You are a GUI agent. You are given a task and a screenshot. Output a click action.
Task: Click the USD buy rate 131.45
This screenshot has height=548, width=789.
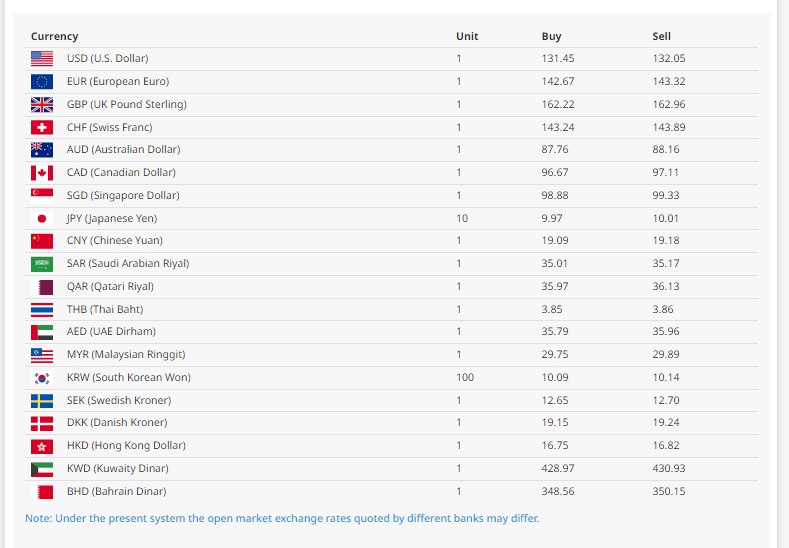click(x=558, y=58)
